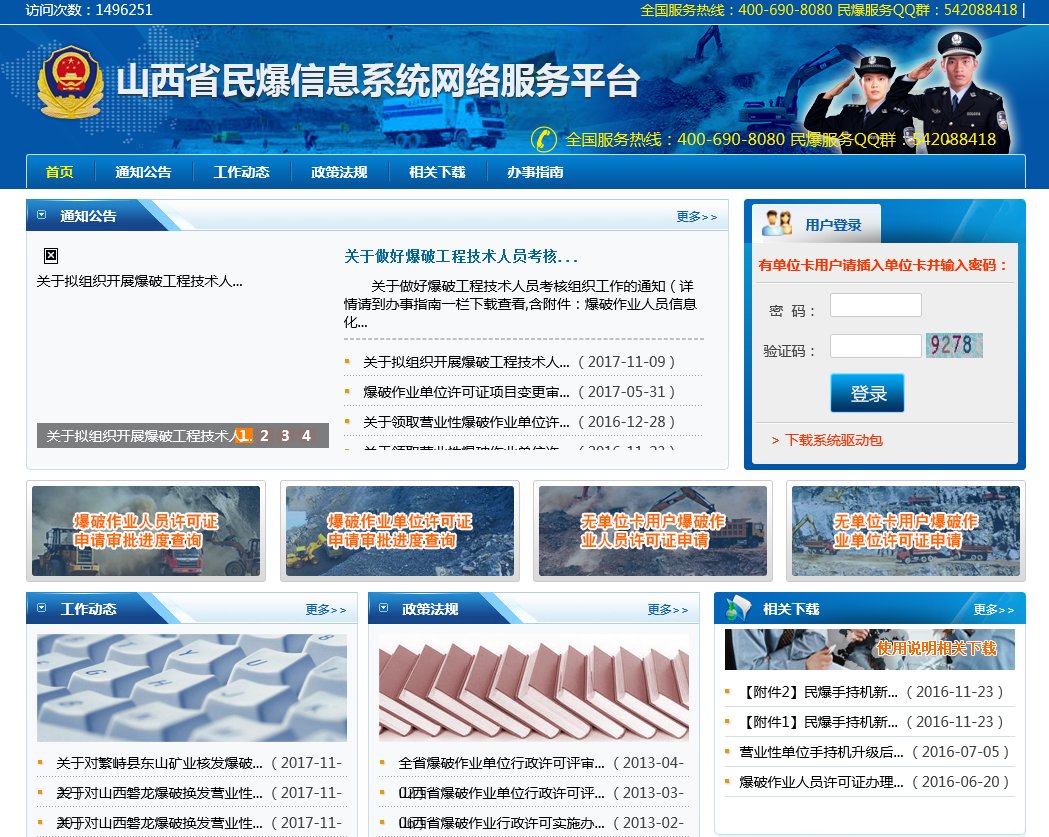Viewport: 1049px width, 837px height.
Task: Select page 3 in the carousel pagination
Action: pos(285,435)
